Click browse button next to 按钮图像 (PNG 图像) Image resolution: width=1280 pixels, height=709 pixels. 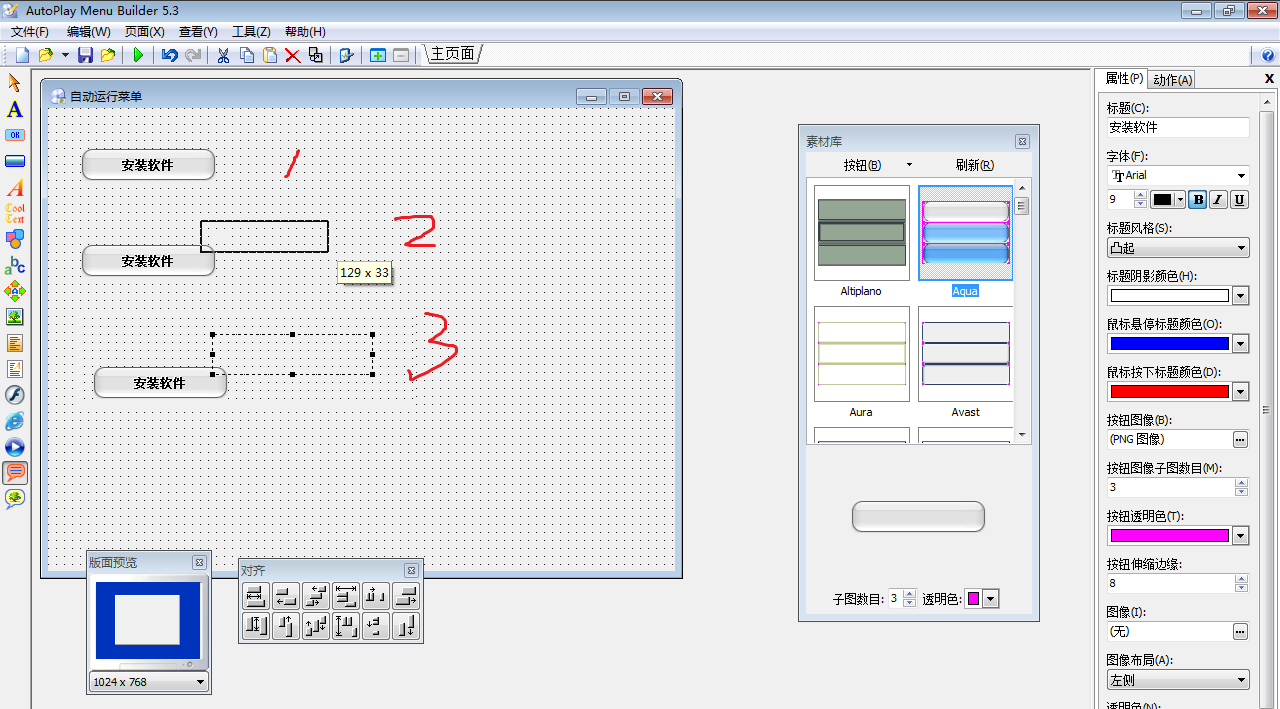(1240, 440)
